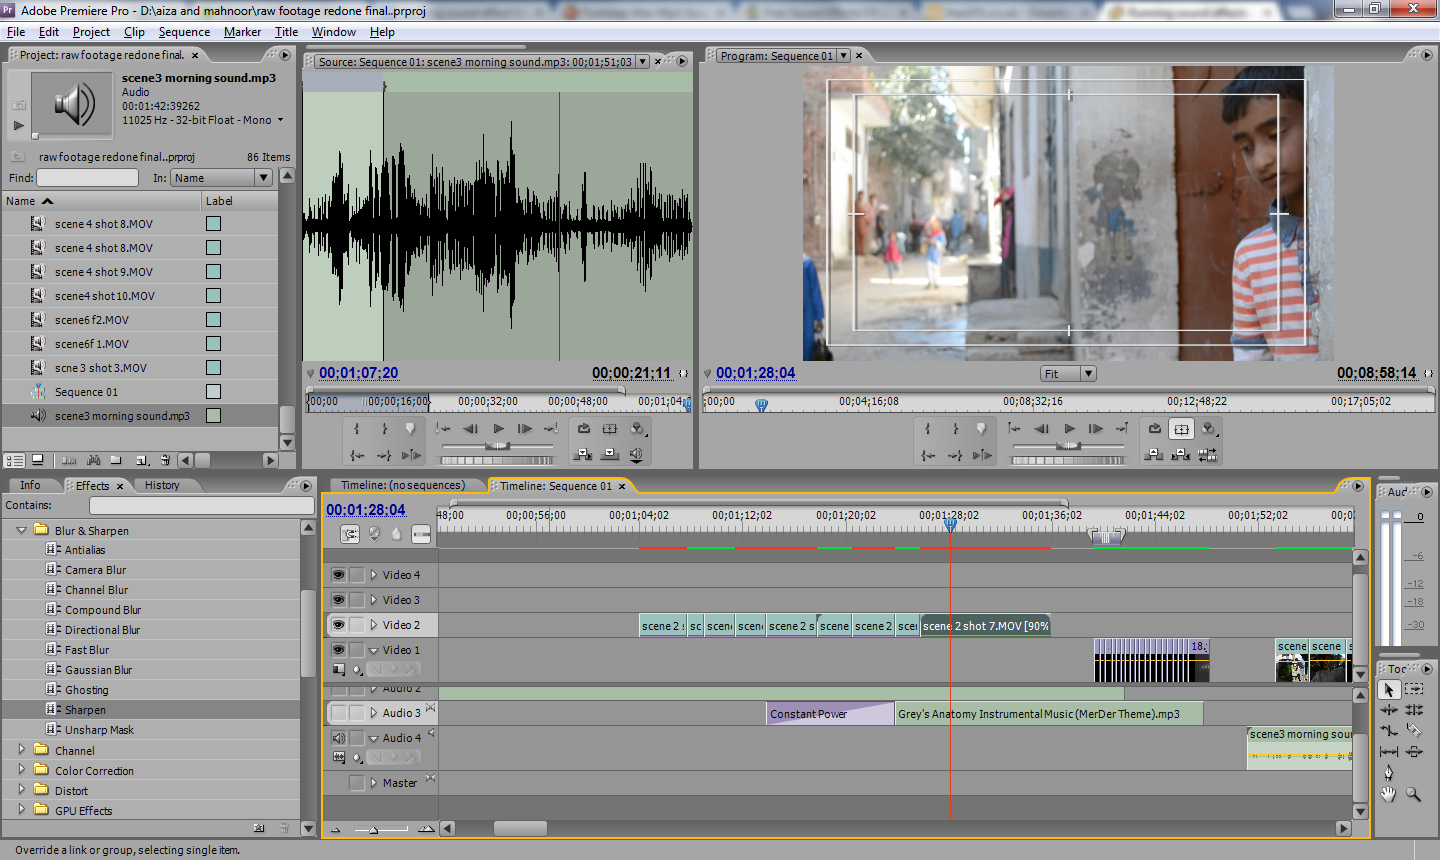The width and height of the screenshot is (1440, 860).
Task: Click Play in the Program monitor
Action: pos(1070,429)
